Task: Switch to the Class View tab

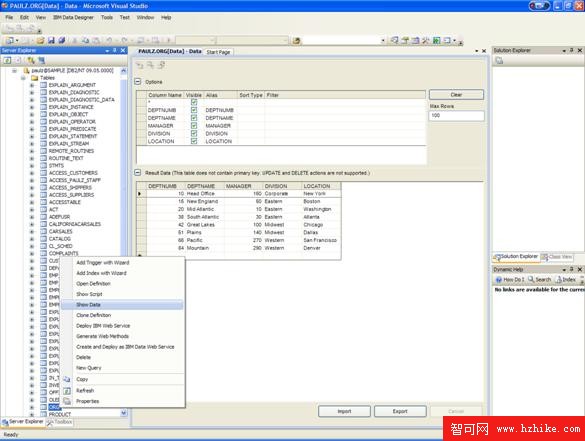Action: [557, 257]
